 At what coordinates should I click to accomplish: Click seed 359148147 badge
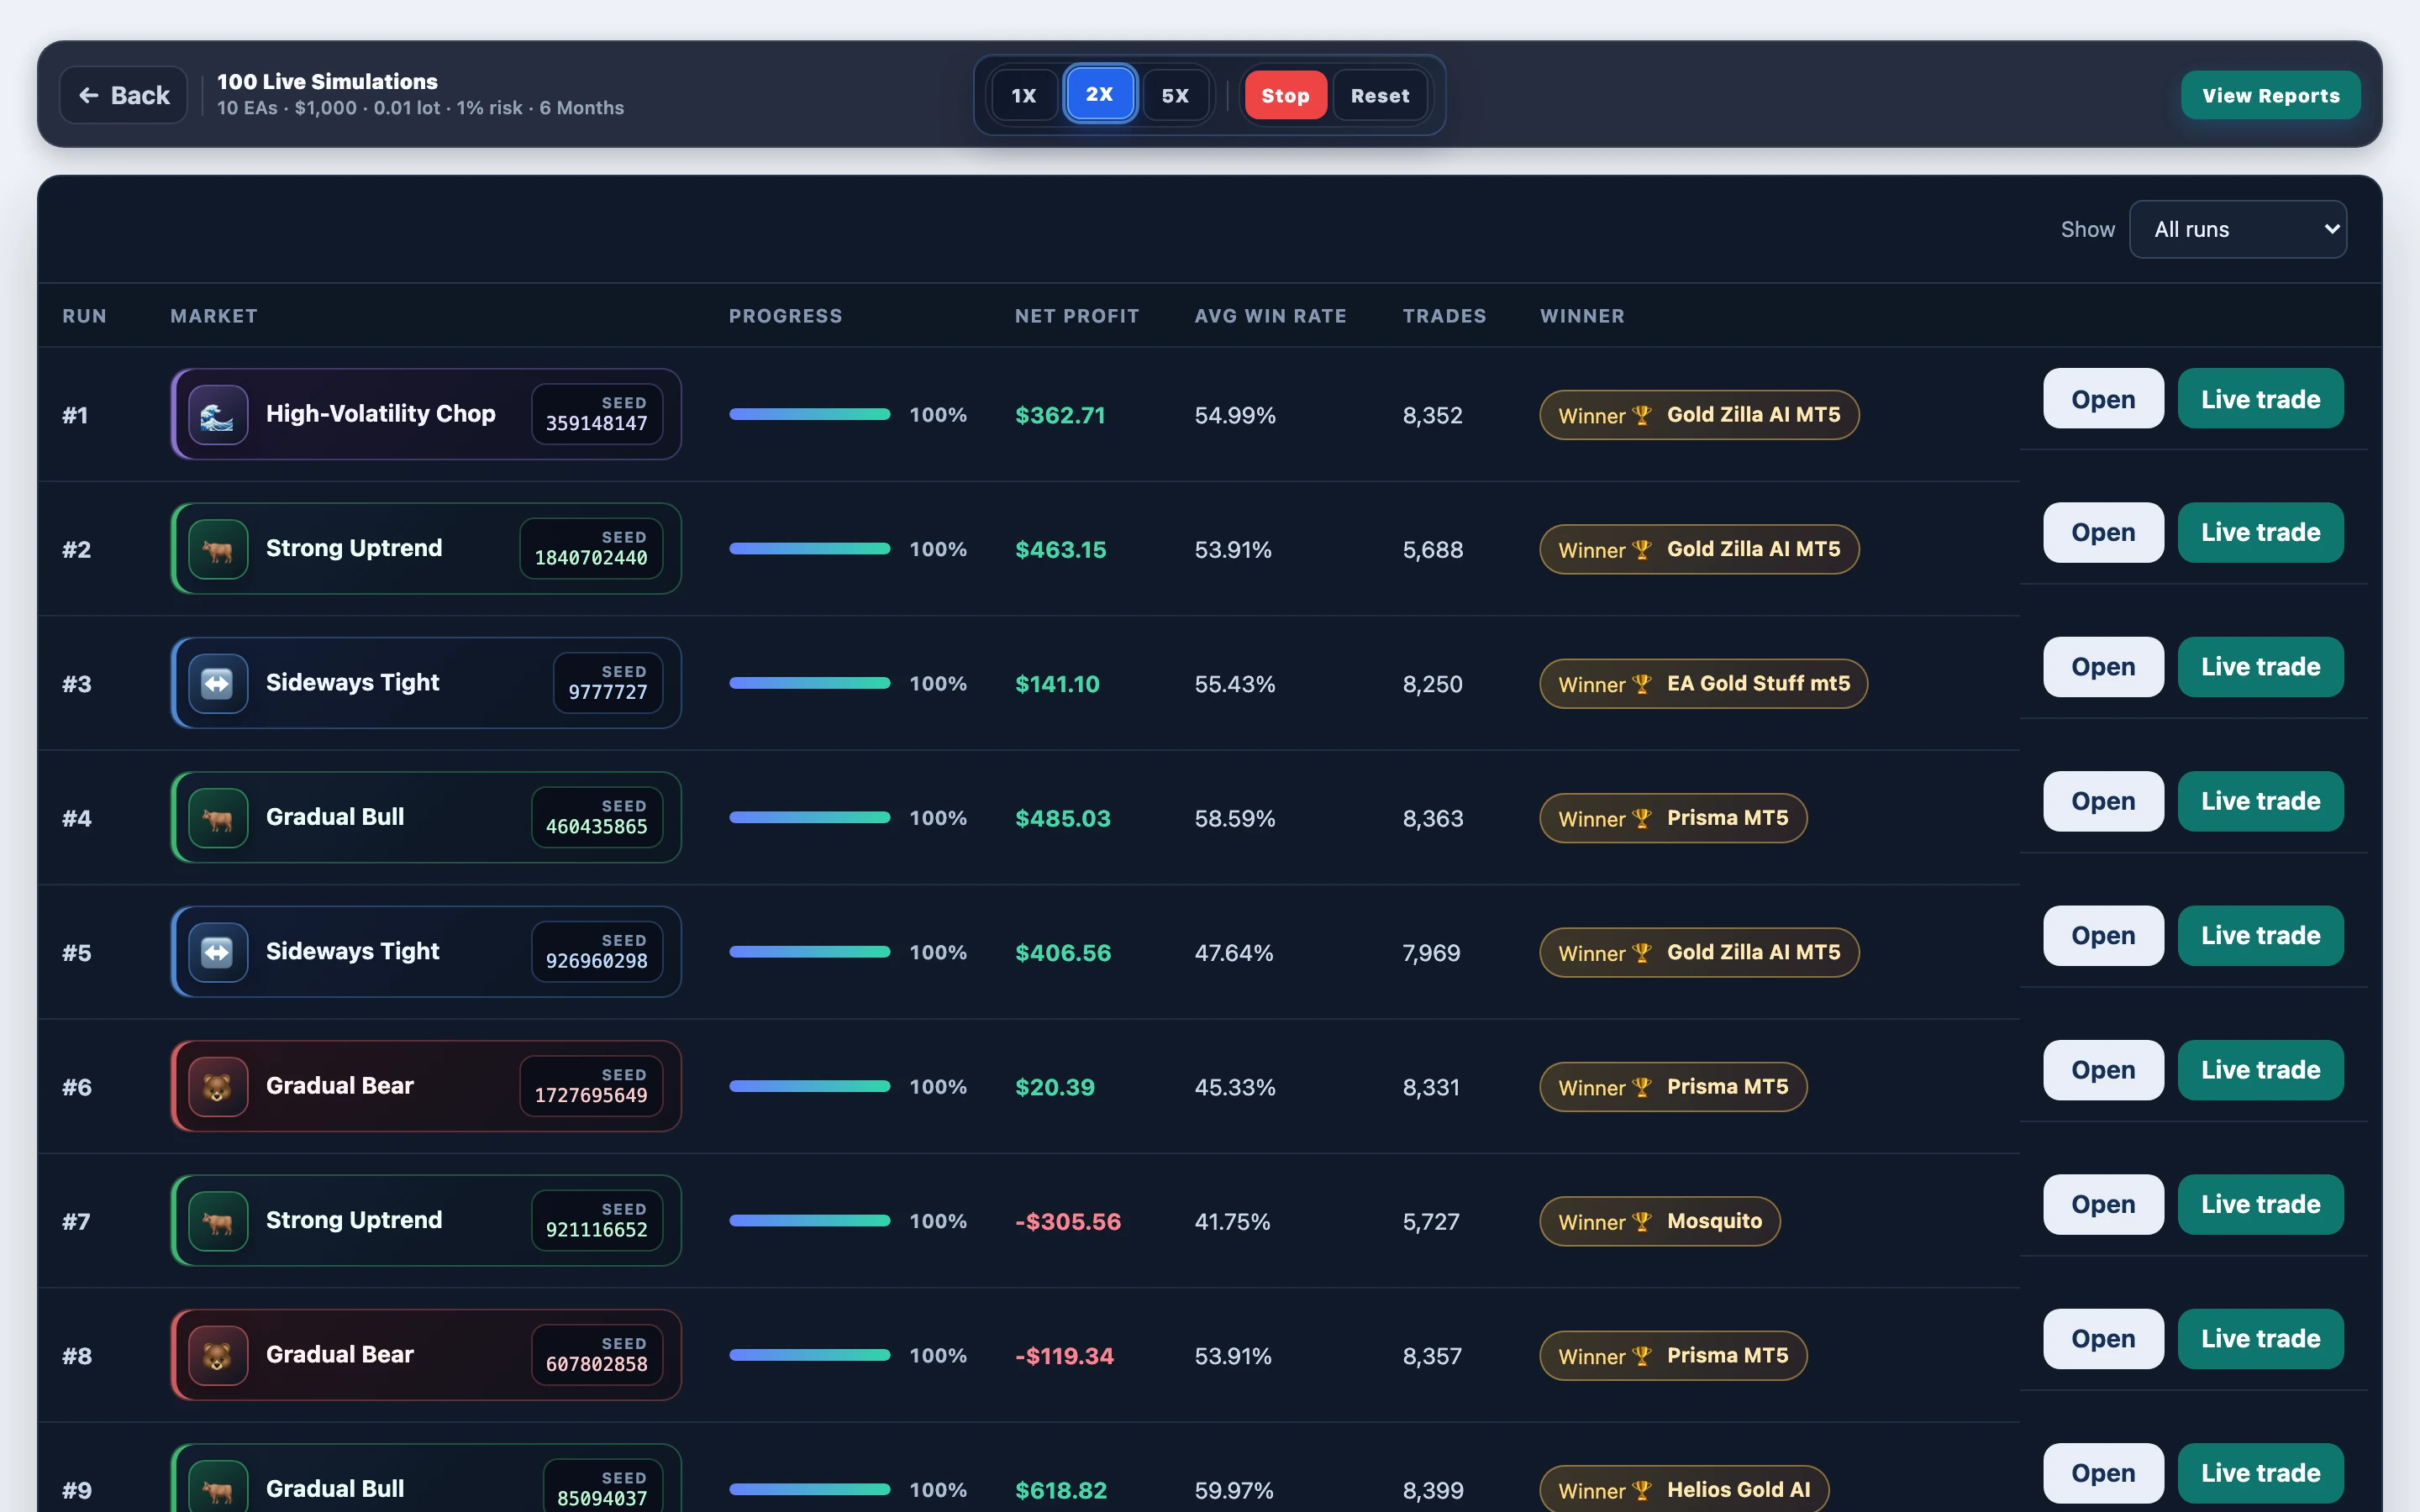pos(597,414)
